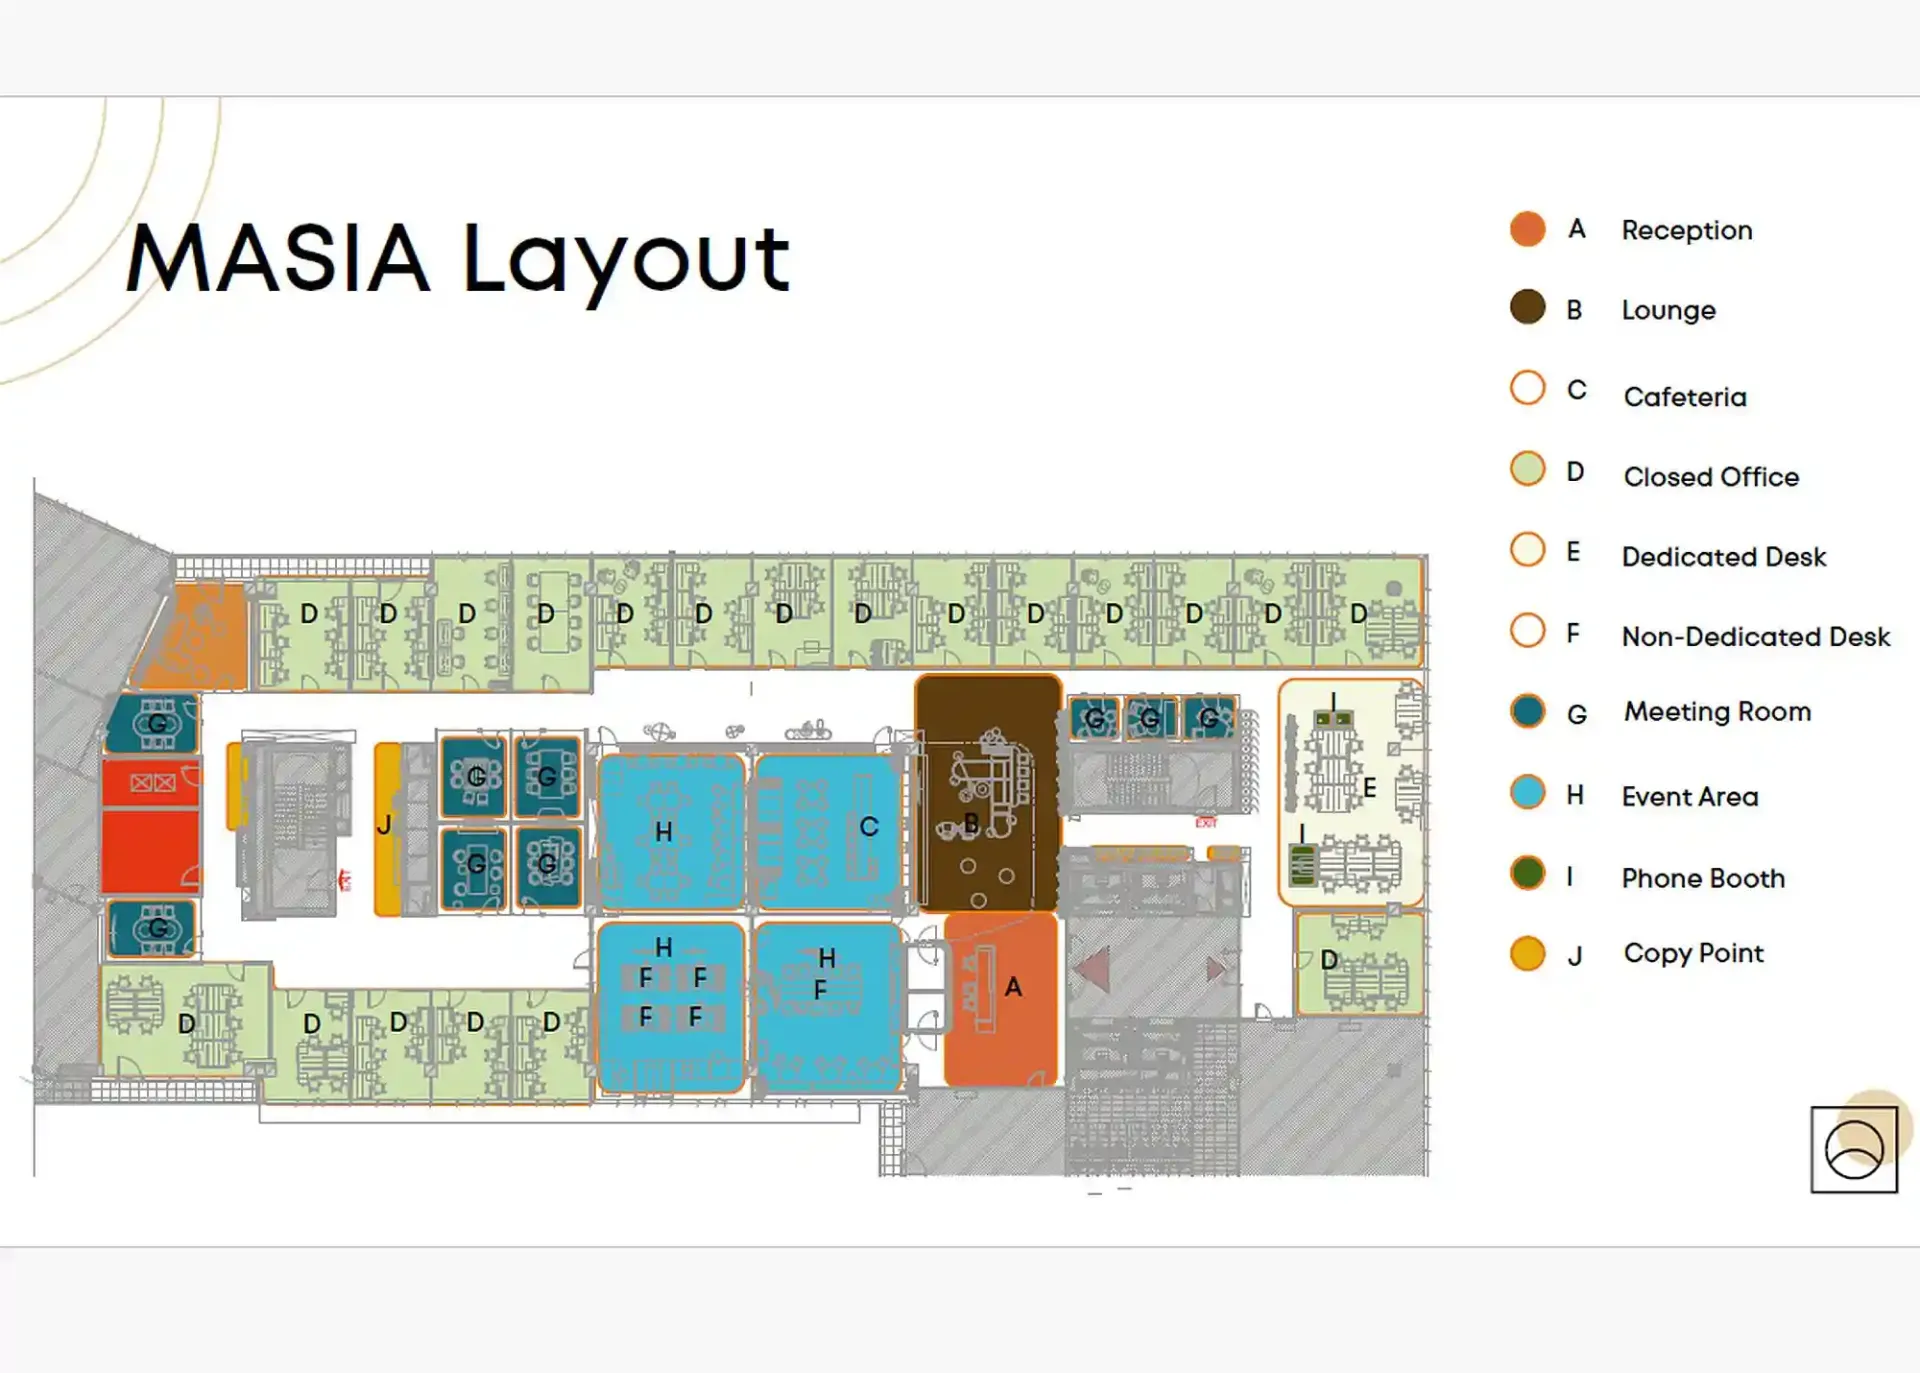The image size is (1920, 1373).
Task: Select the 'Phone Booth' legend label
Action: click(1703, 878)
